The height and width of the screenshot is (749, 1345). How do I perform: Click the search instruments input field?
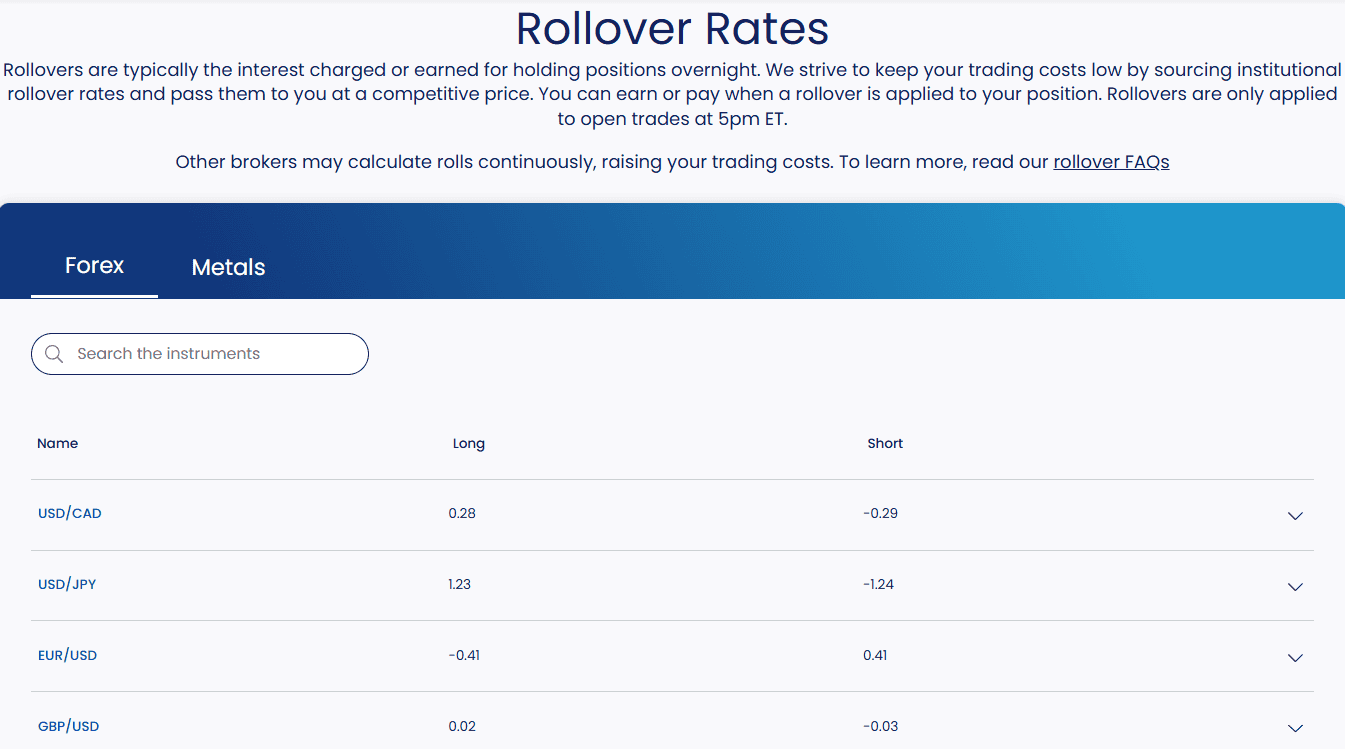point(199,353)
